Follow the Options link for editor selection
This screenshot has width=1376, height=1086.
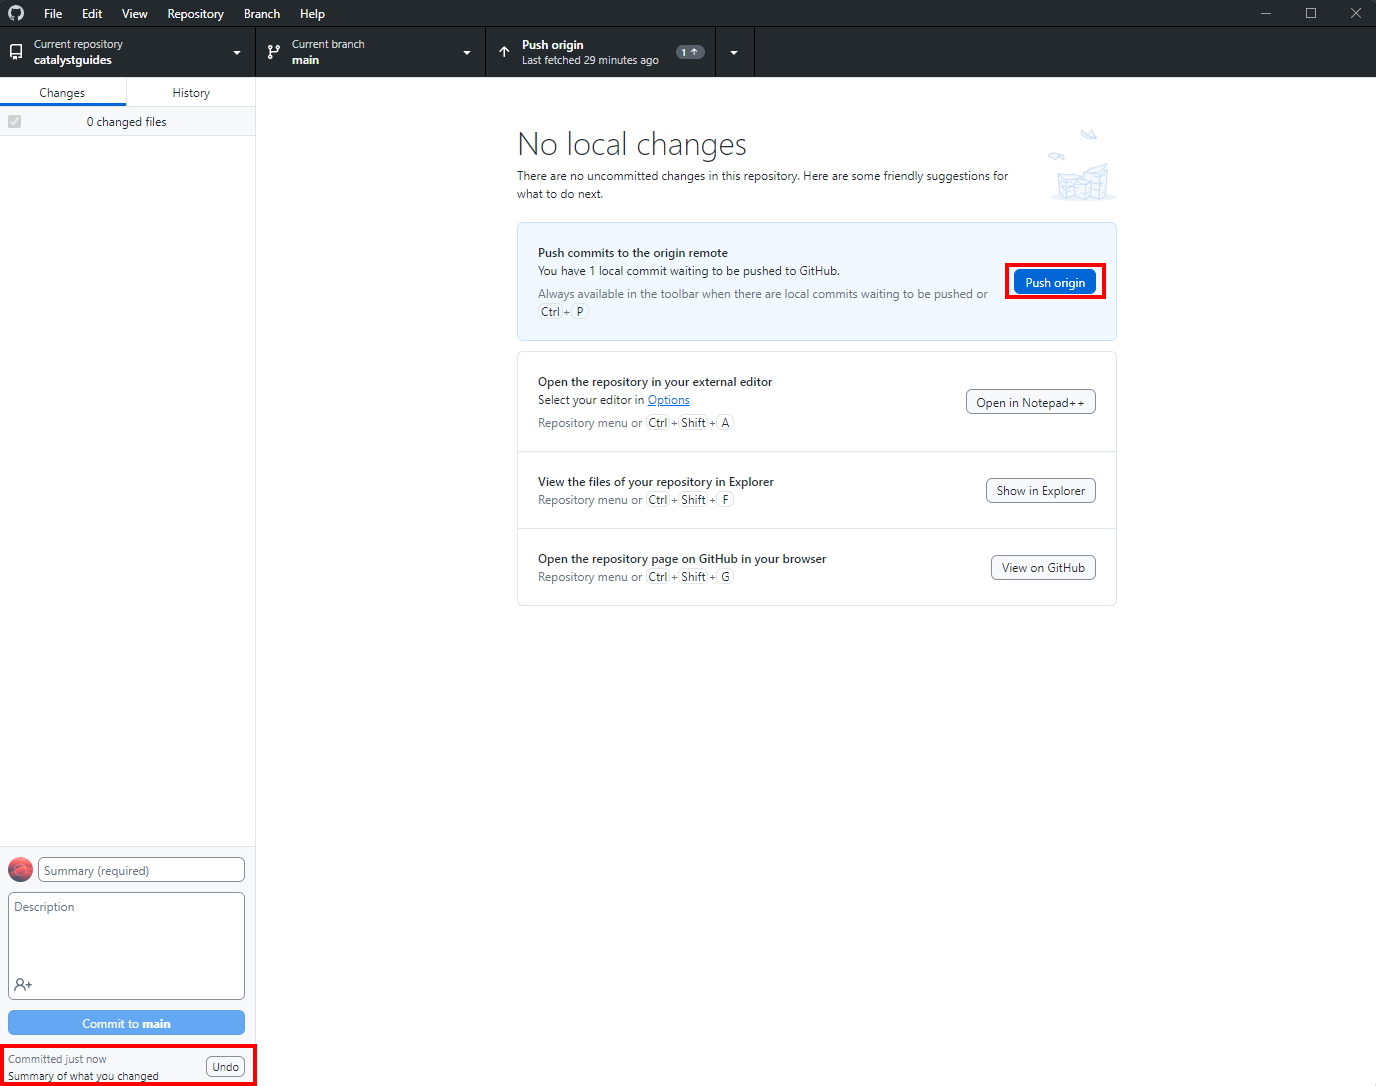(x=668, y=400)
